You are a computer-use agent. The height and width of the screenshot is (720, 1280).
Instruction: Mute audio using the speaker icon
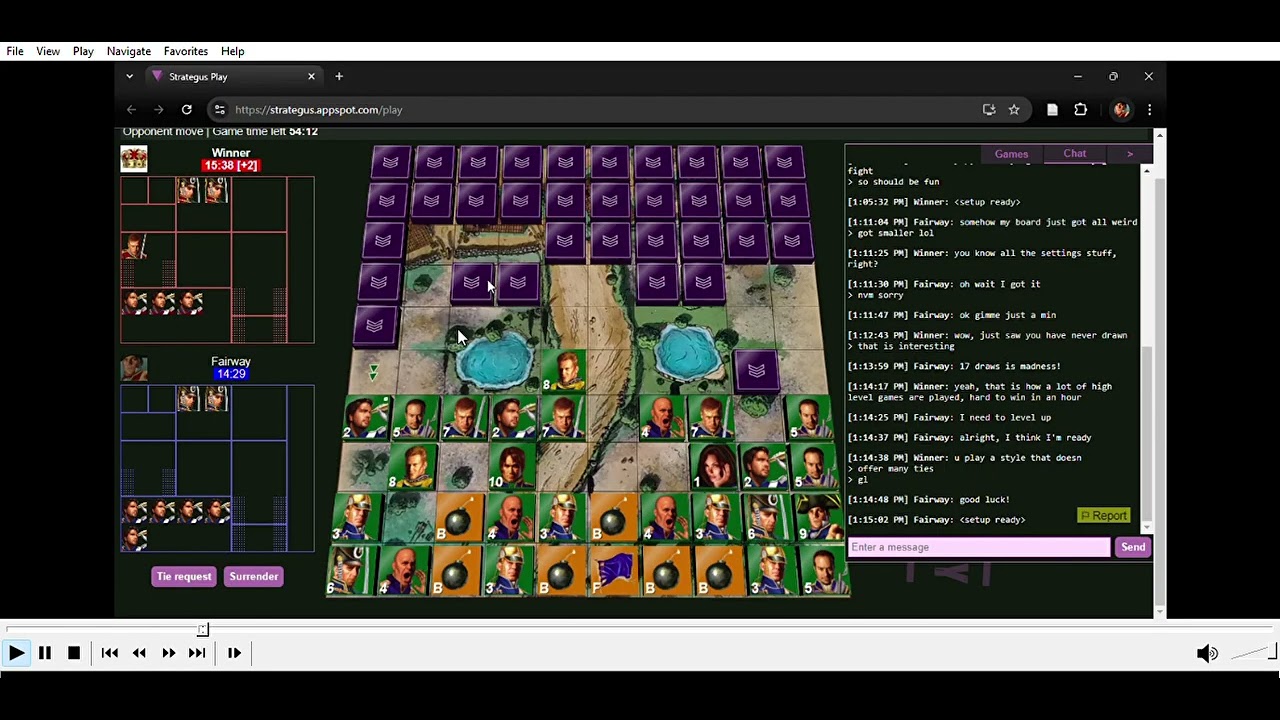coord(1207,653)
